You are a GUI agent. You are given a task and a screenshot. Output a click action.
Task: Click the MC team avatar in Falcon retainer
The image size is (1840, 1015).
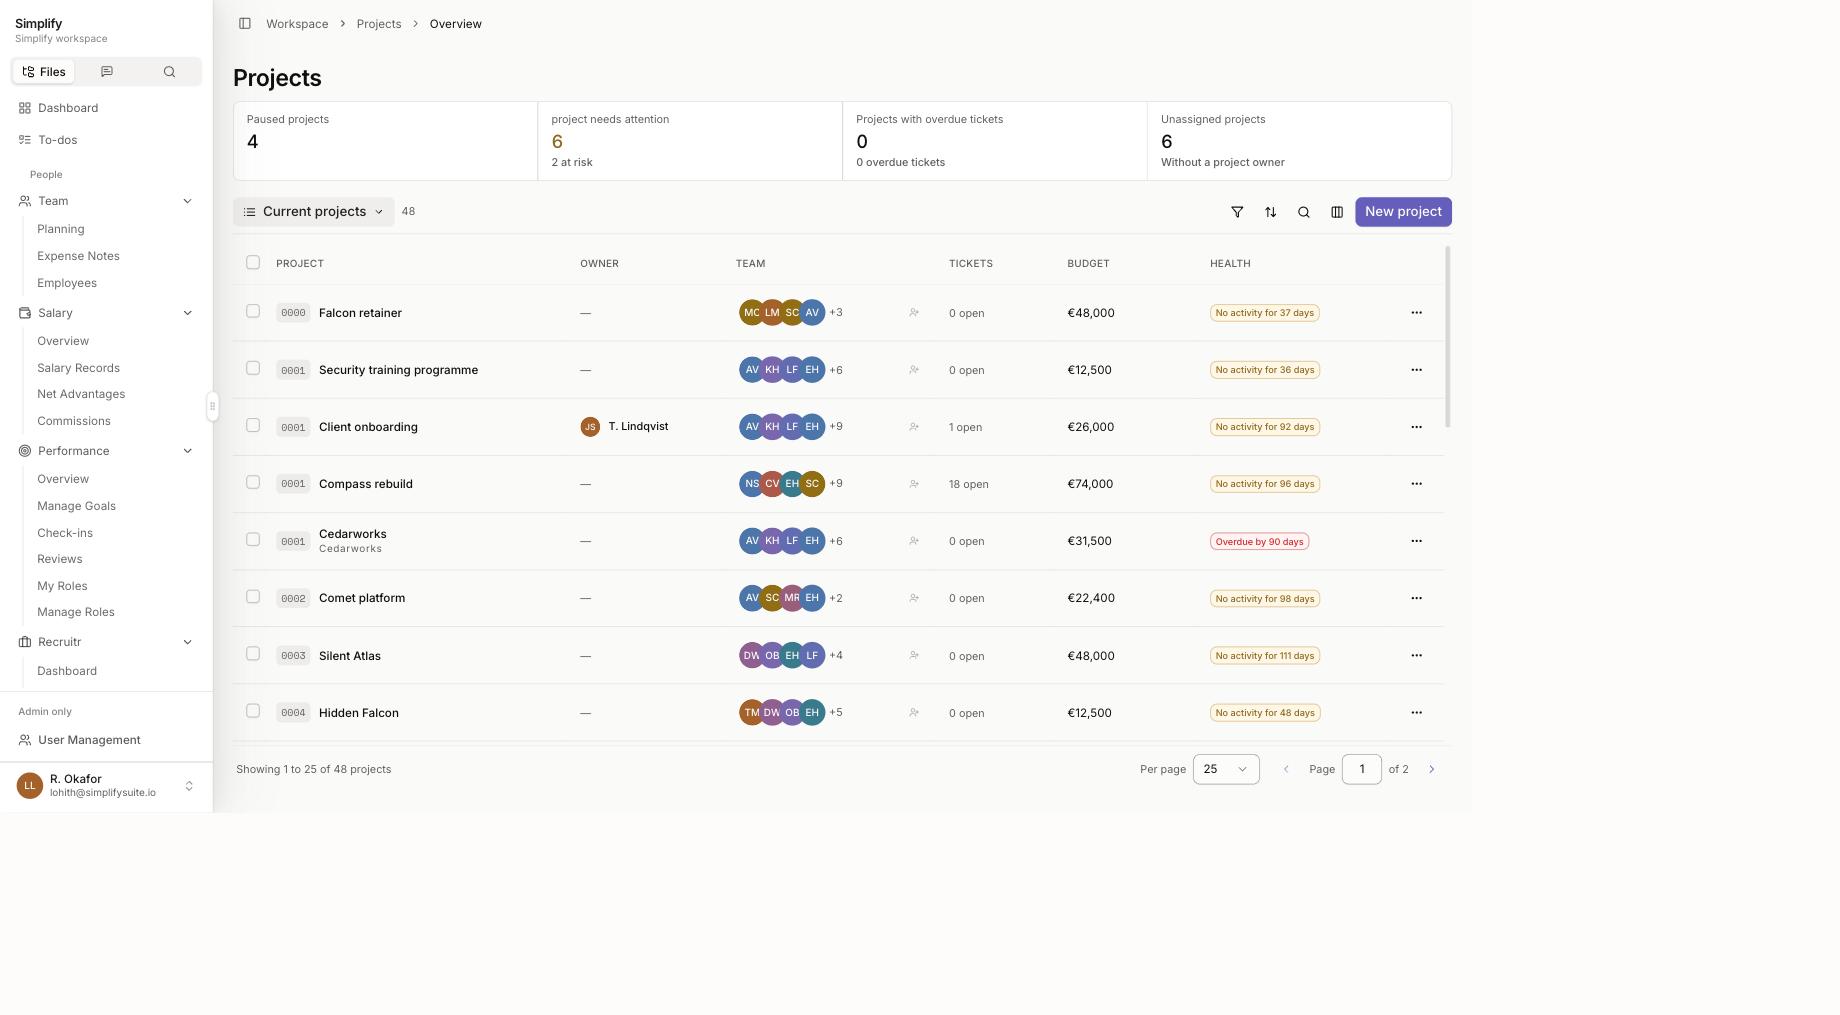point(751,313)
